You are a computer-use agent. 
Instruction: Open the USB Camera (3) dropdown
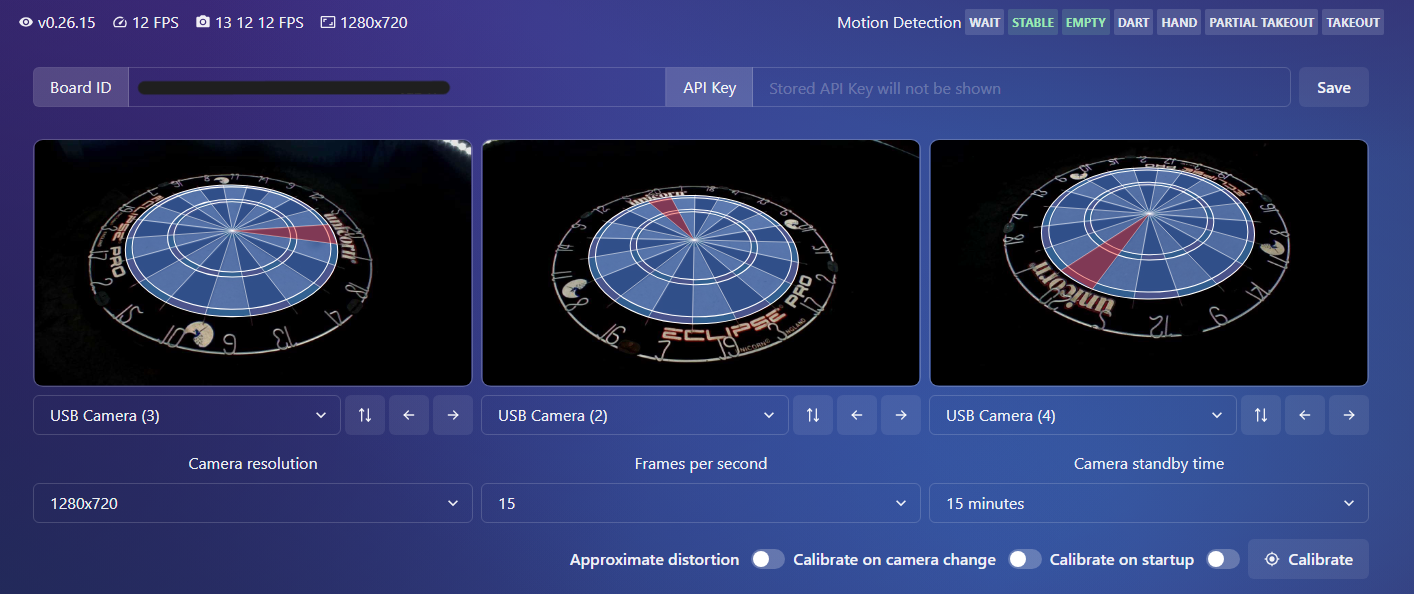[187, 415]
